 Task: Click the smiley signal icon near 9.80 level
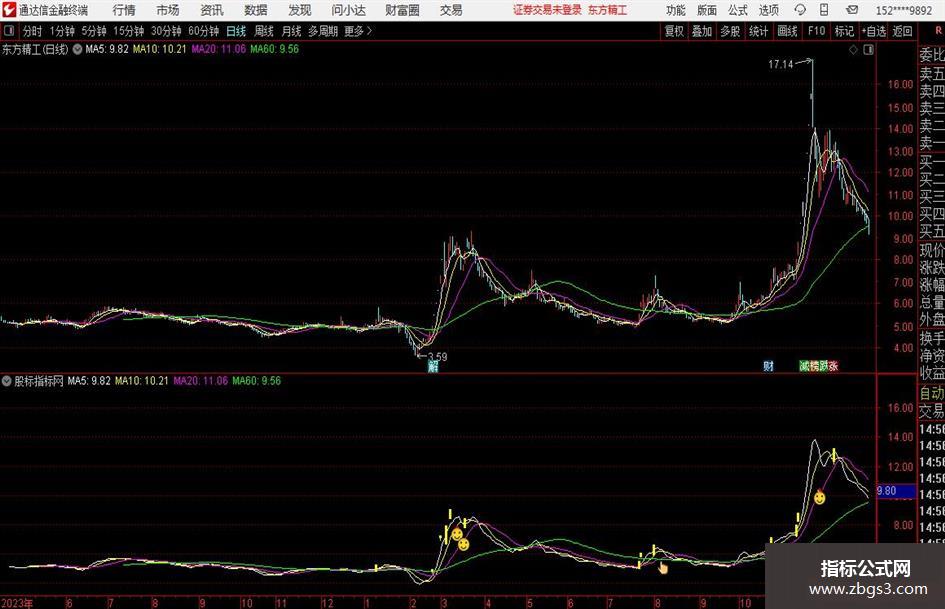coord(820,498)
